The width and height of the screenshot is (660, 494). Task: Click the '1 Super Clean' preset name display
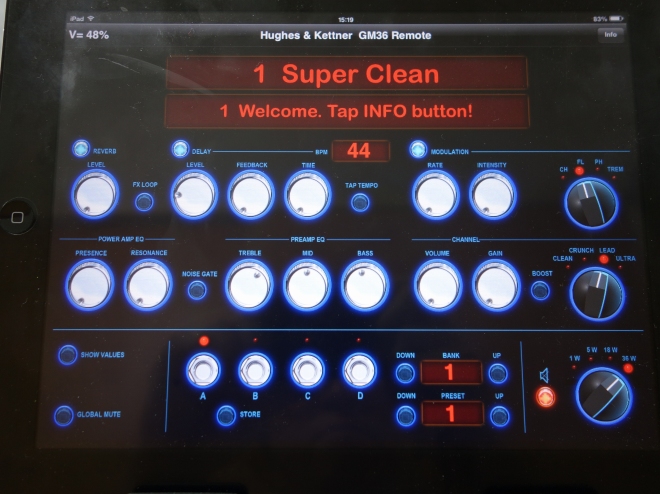click(347, 73)
